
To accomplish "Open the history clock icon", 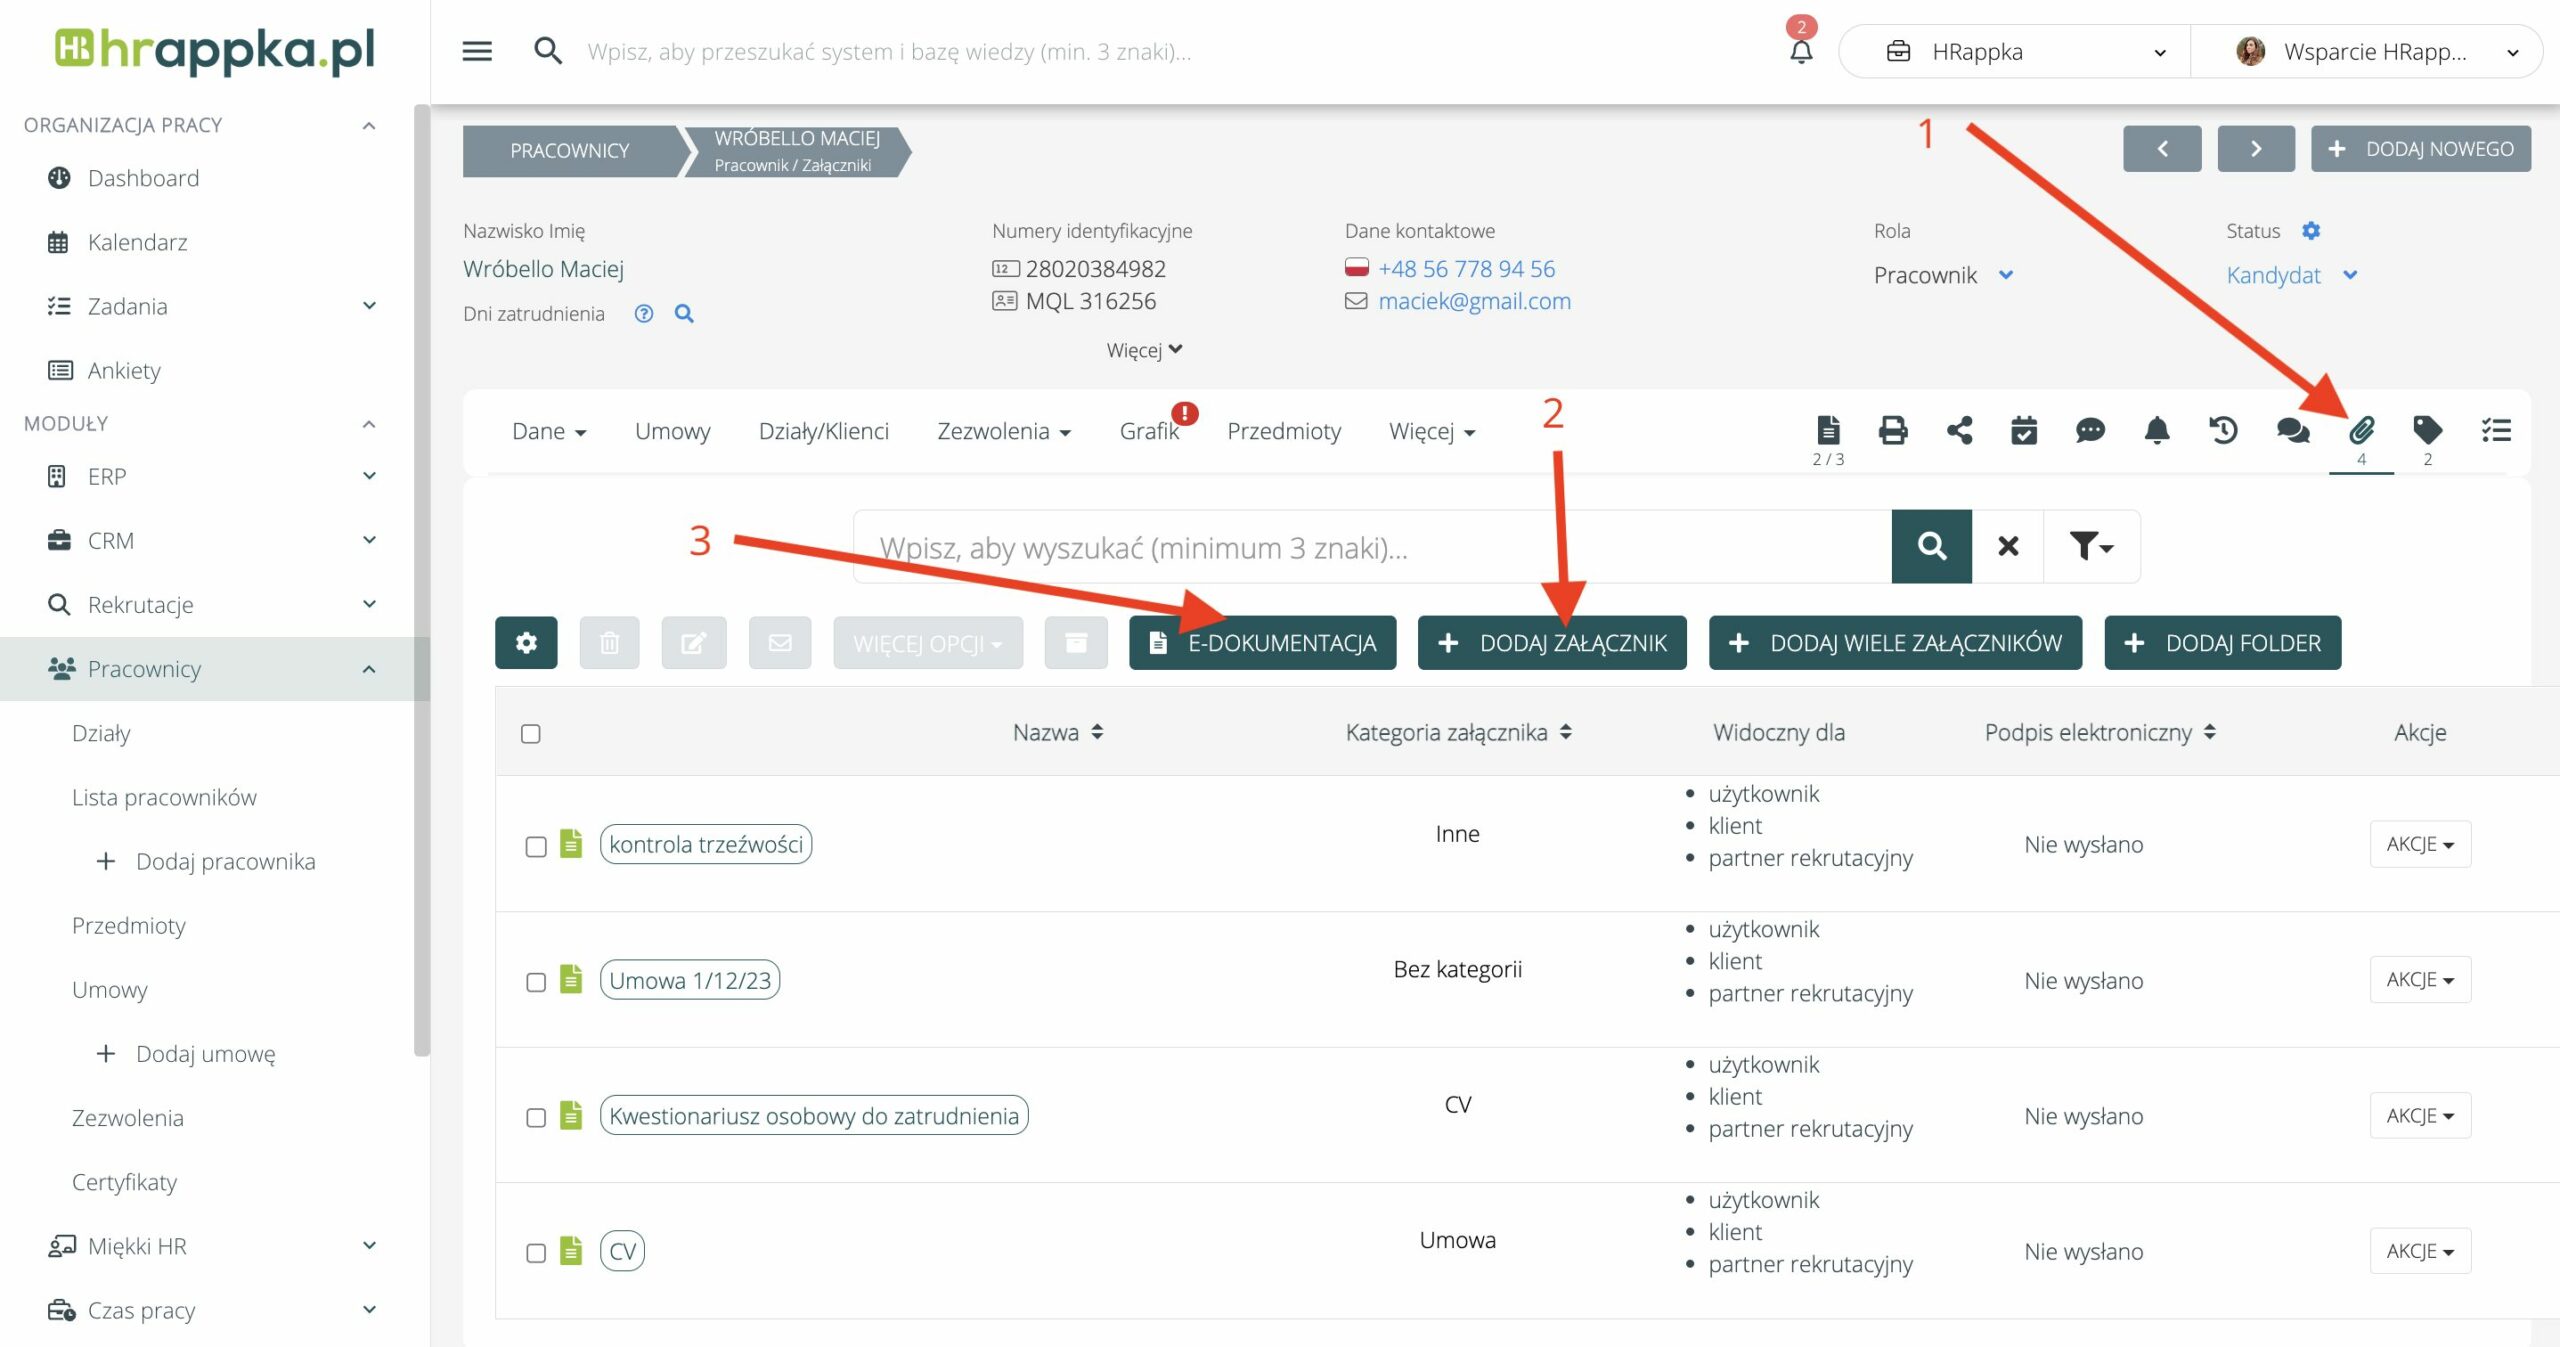I will pos(2223,431).
